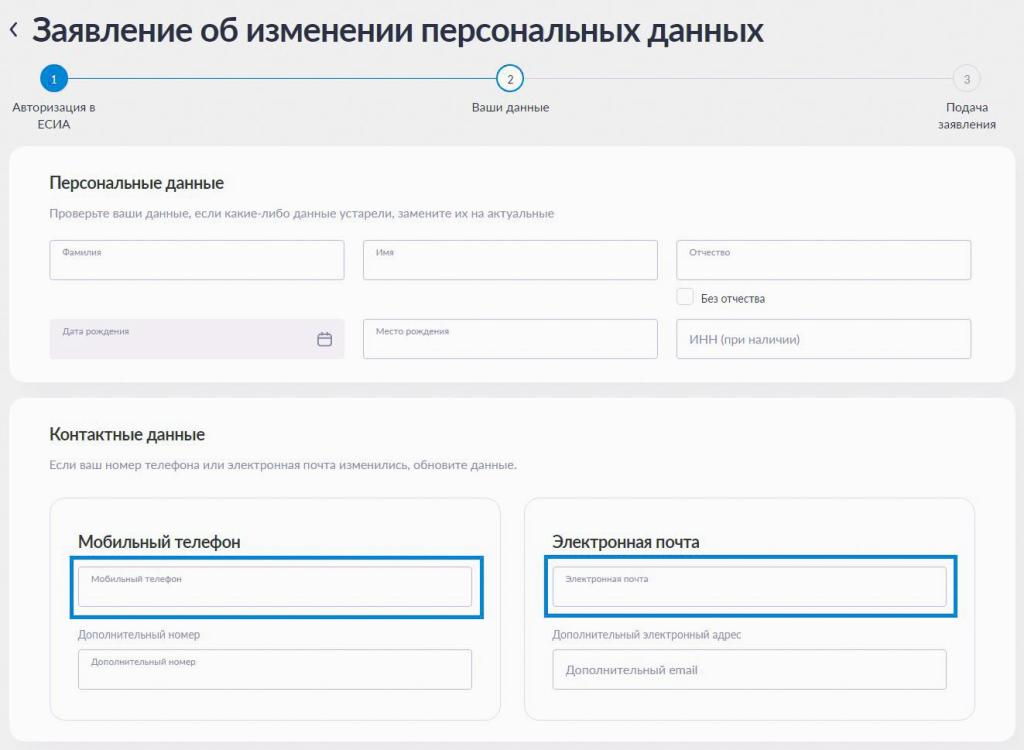This screenshot has width=1024, height=750.
Task: Click the highlighted Мобильный телефон input
Action: (274, 587)
